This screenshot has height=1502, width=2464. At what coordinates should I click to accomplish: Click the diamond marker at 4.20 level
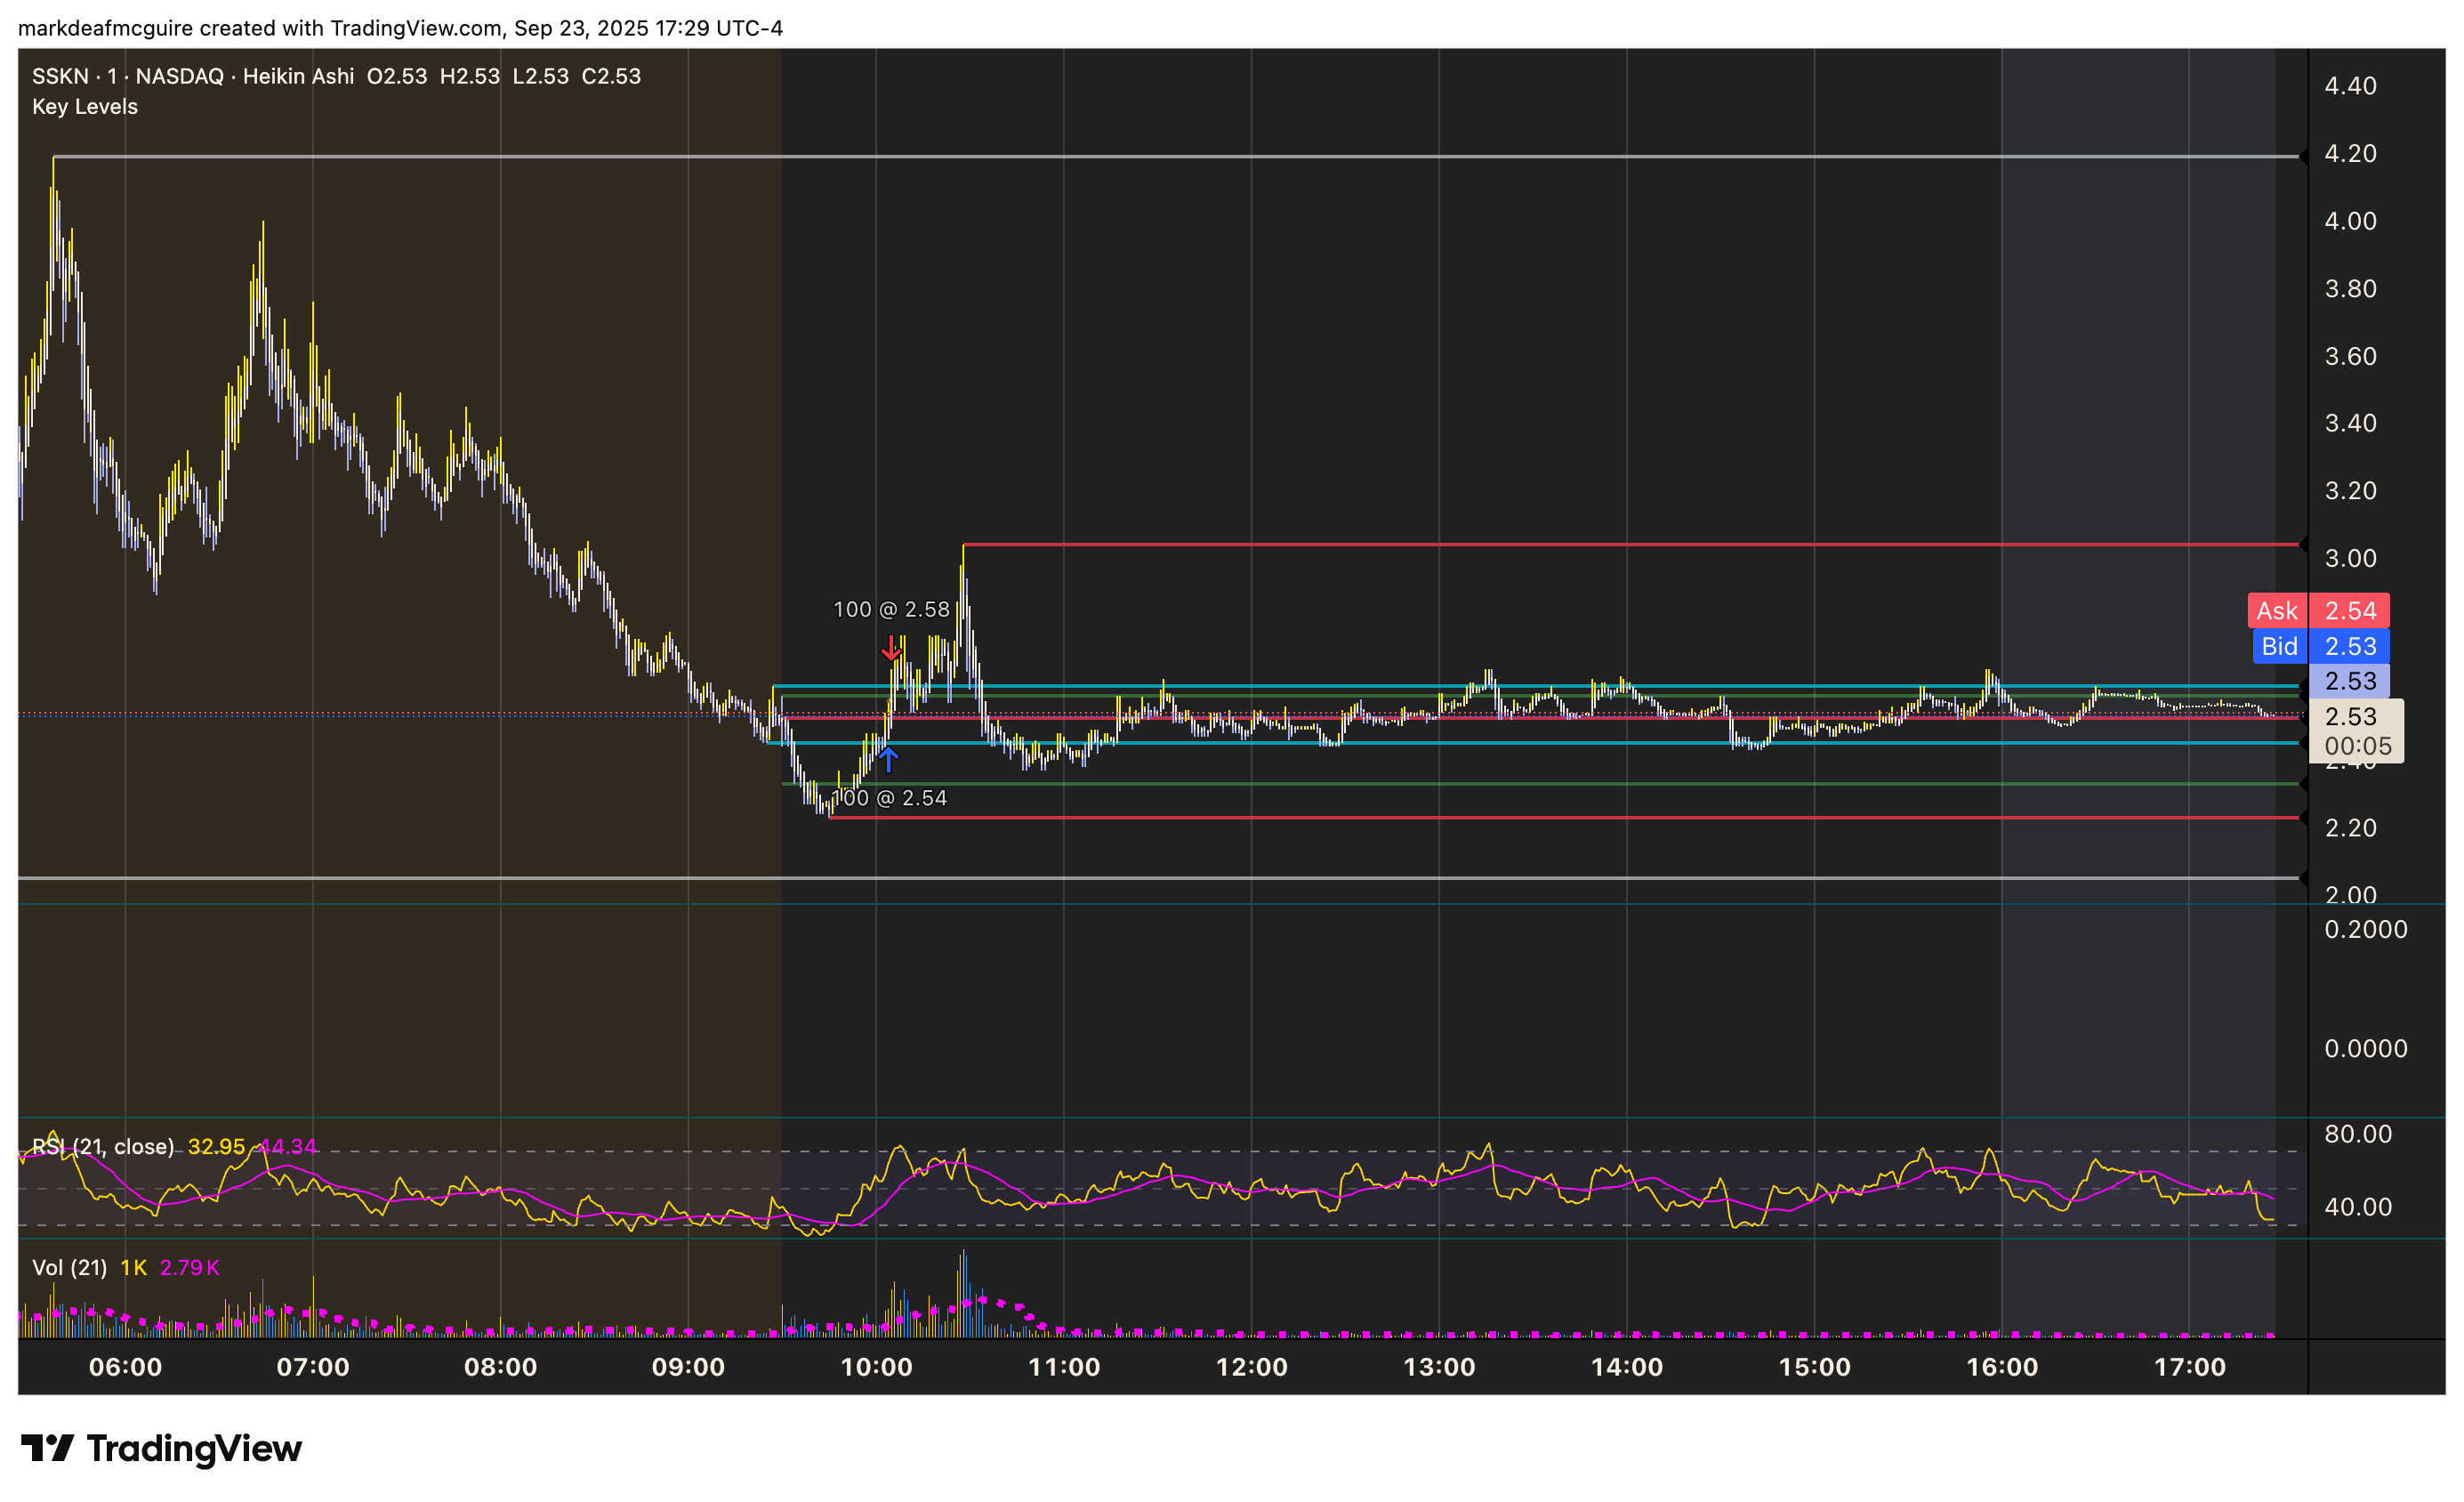point(2303,156)
